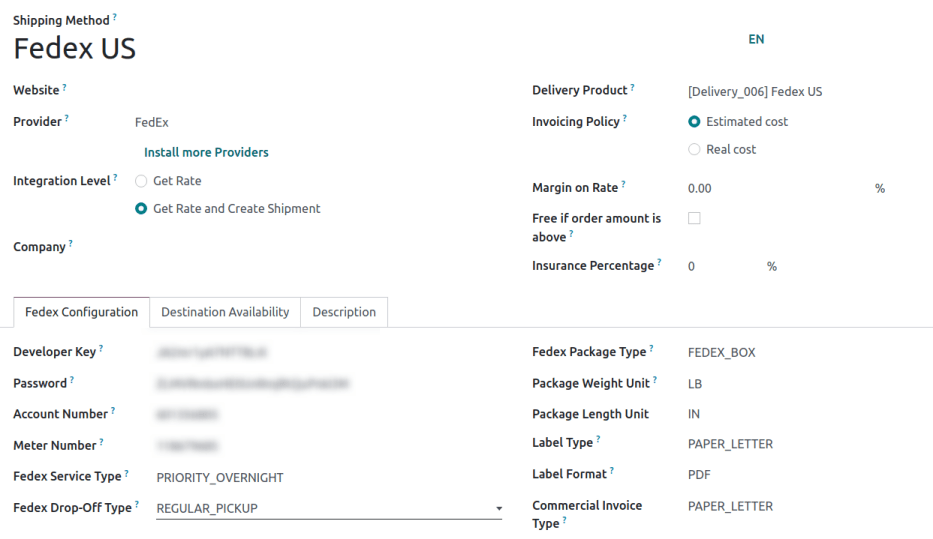Click help icon next to Provider label
Image resolution: width=933 pixels, height=539 pixels.
tap(66, 118)
